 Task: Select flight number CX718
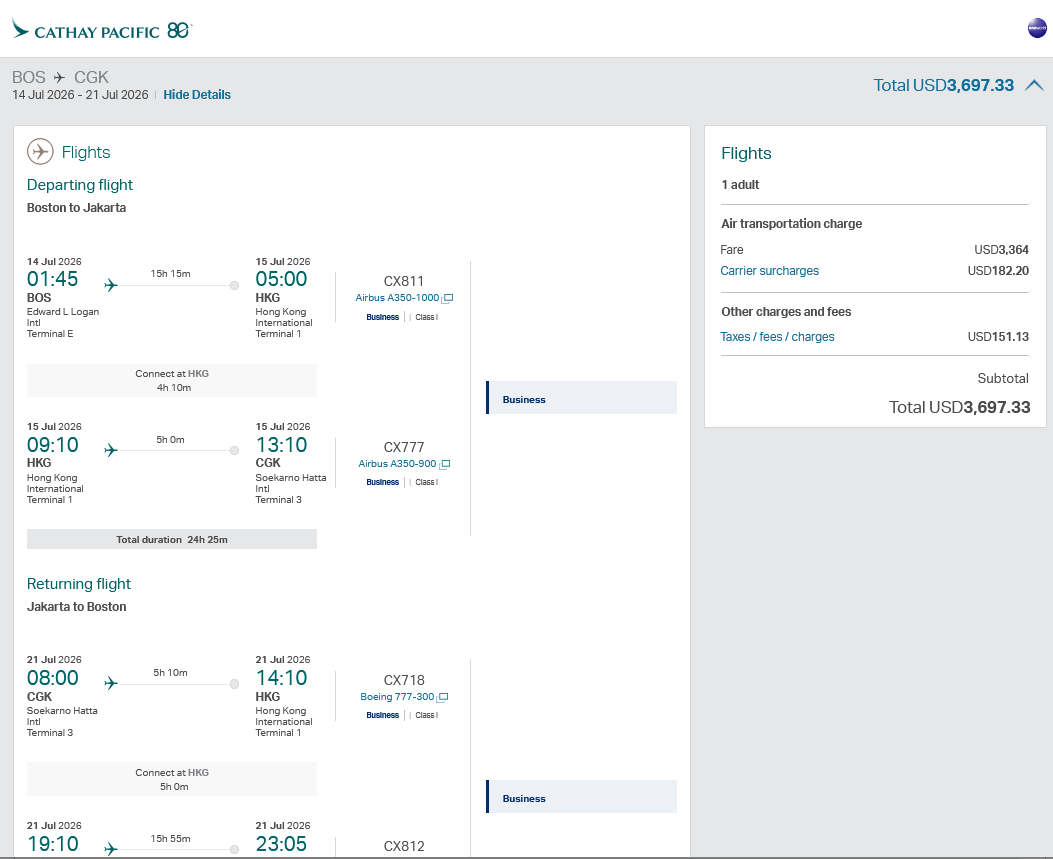[x=404, y=680]
